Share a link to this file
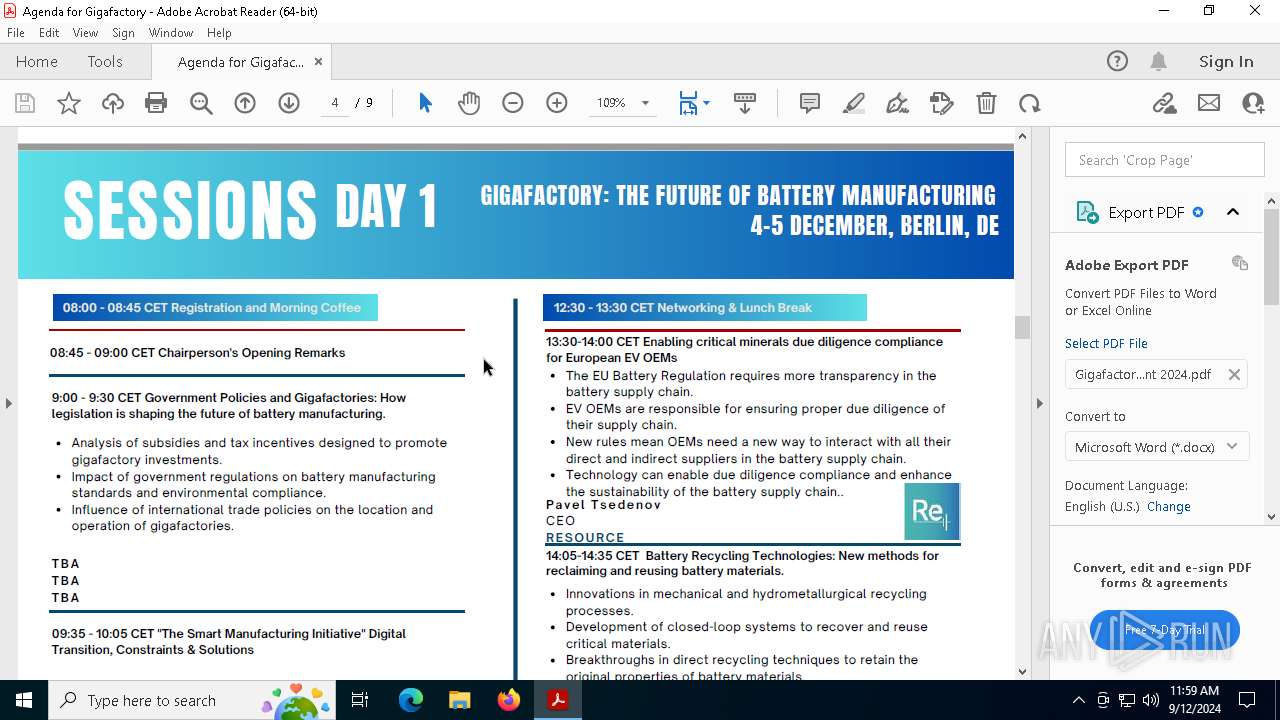Viewport: 1280px width, 720px height. pos(1165,103)
